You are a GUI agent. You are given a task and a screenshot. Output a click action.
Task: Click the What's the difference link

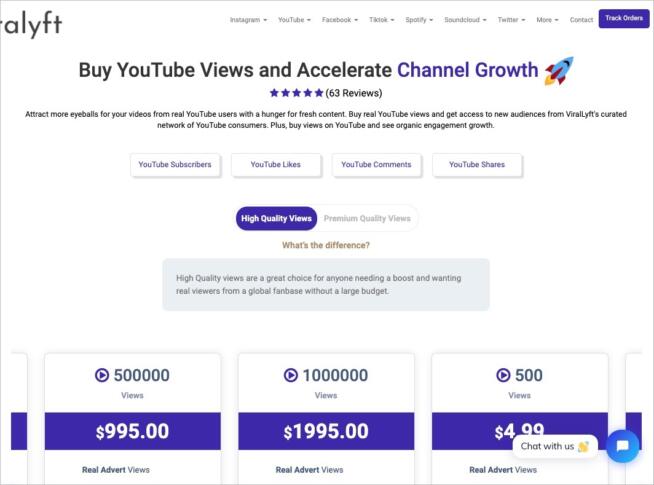[326, 245]
